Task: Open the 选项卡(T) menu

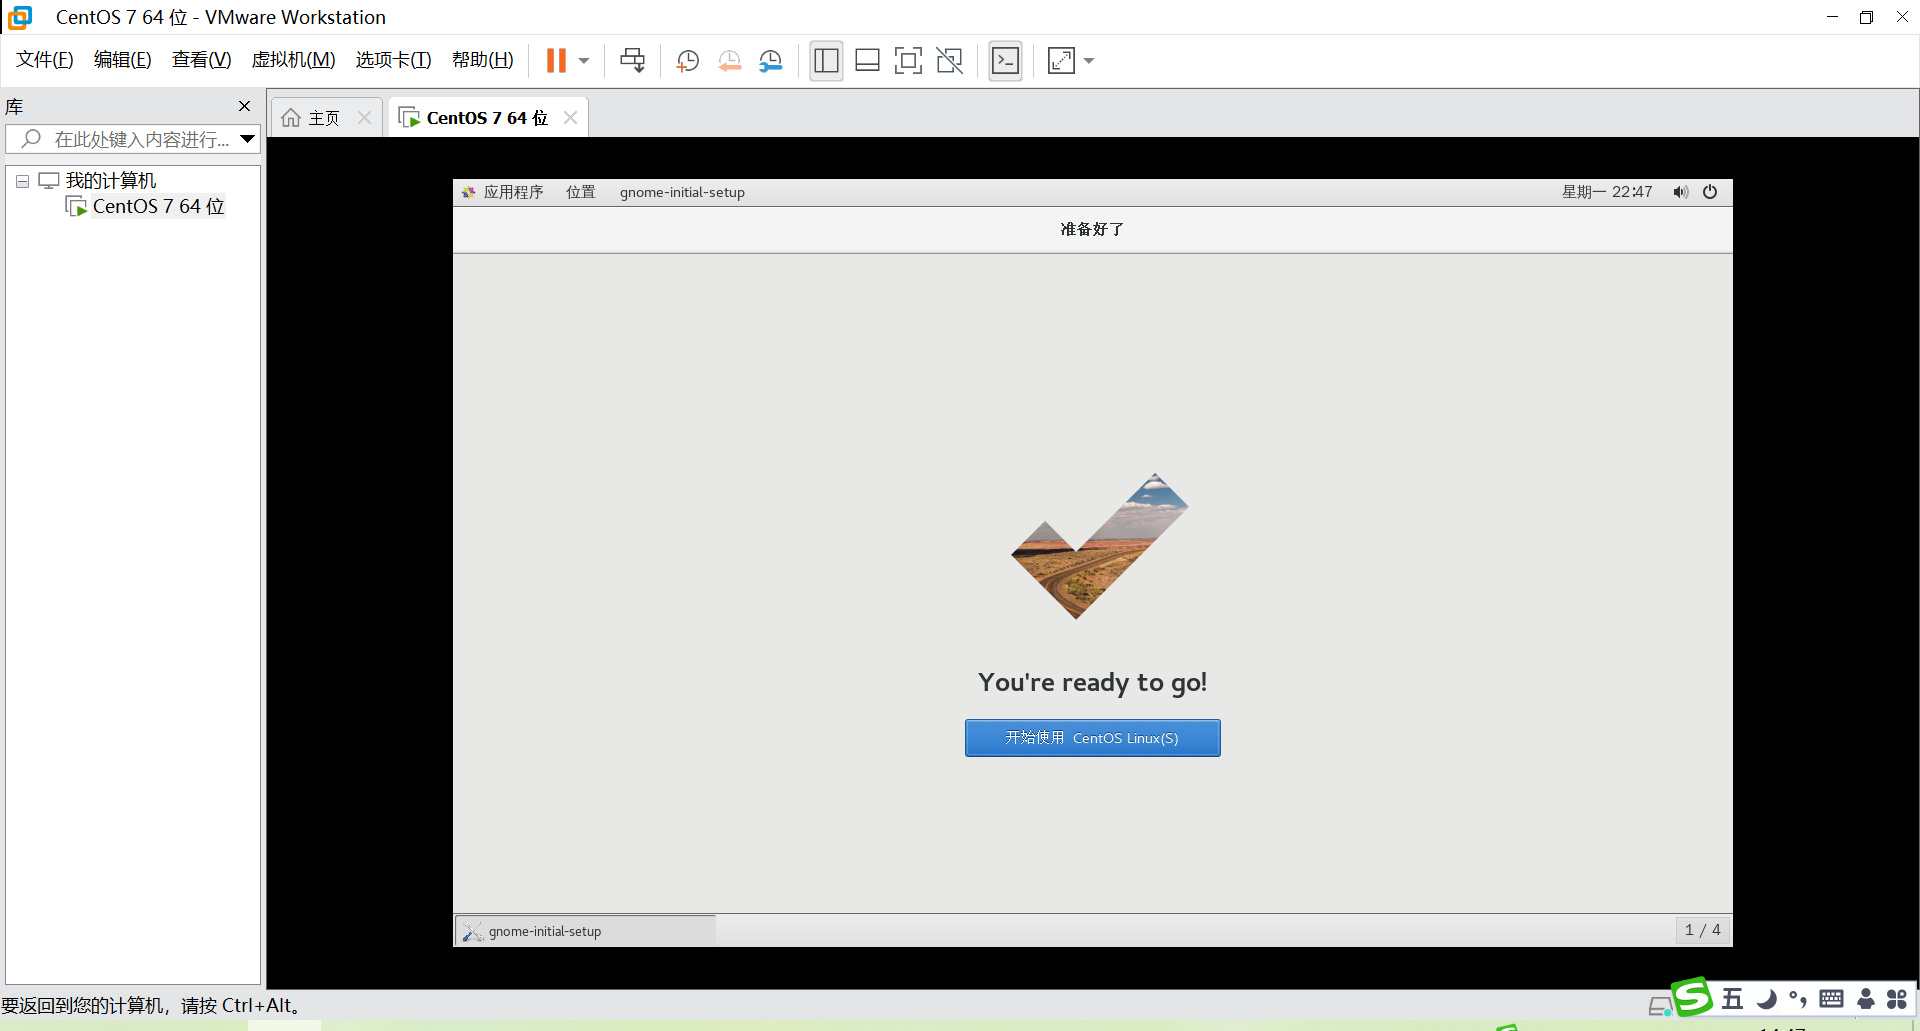Action: 393,60
